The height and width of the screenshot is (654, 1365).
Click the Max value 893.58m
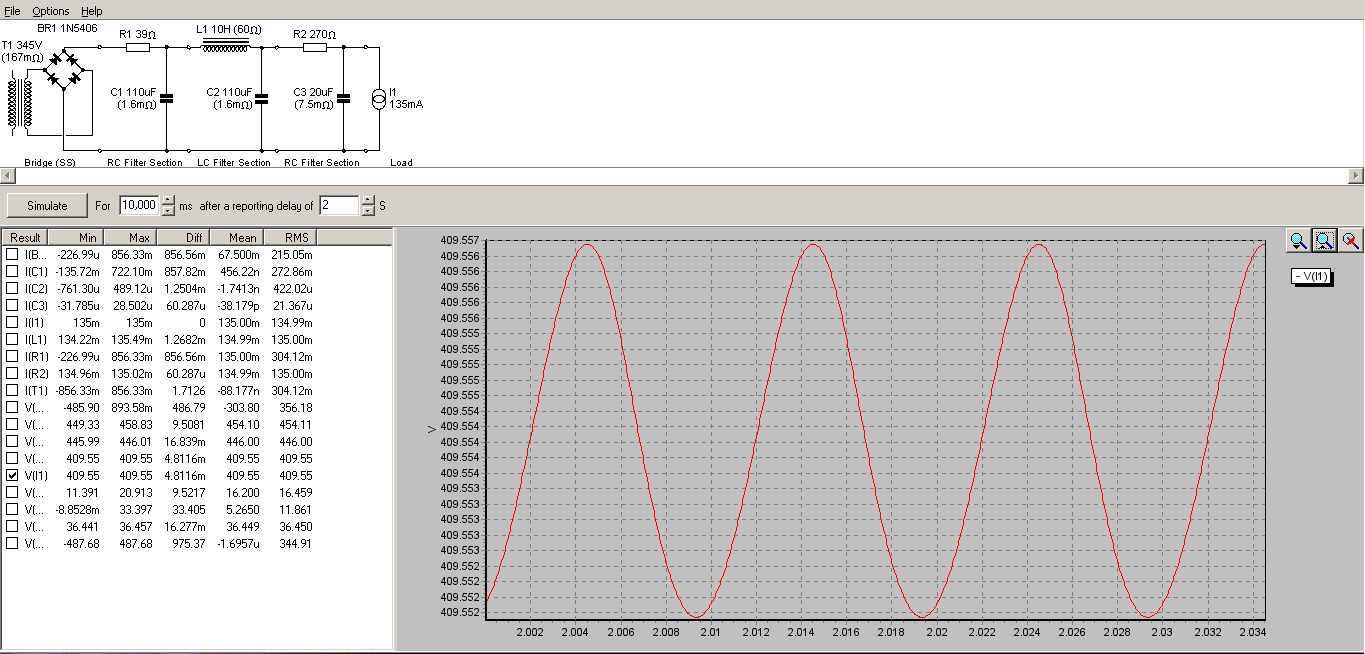(132, 407)
